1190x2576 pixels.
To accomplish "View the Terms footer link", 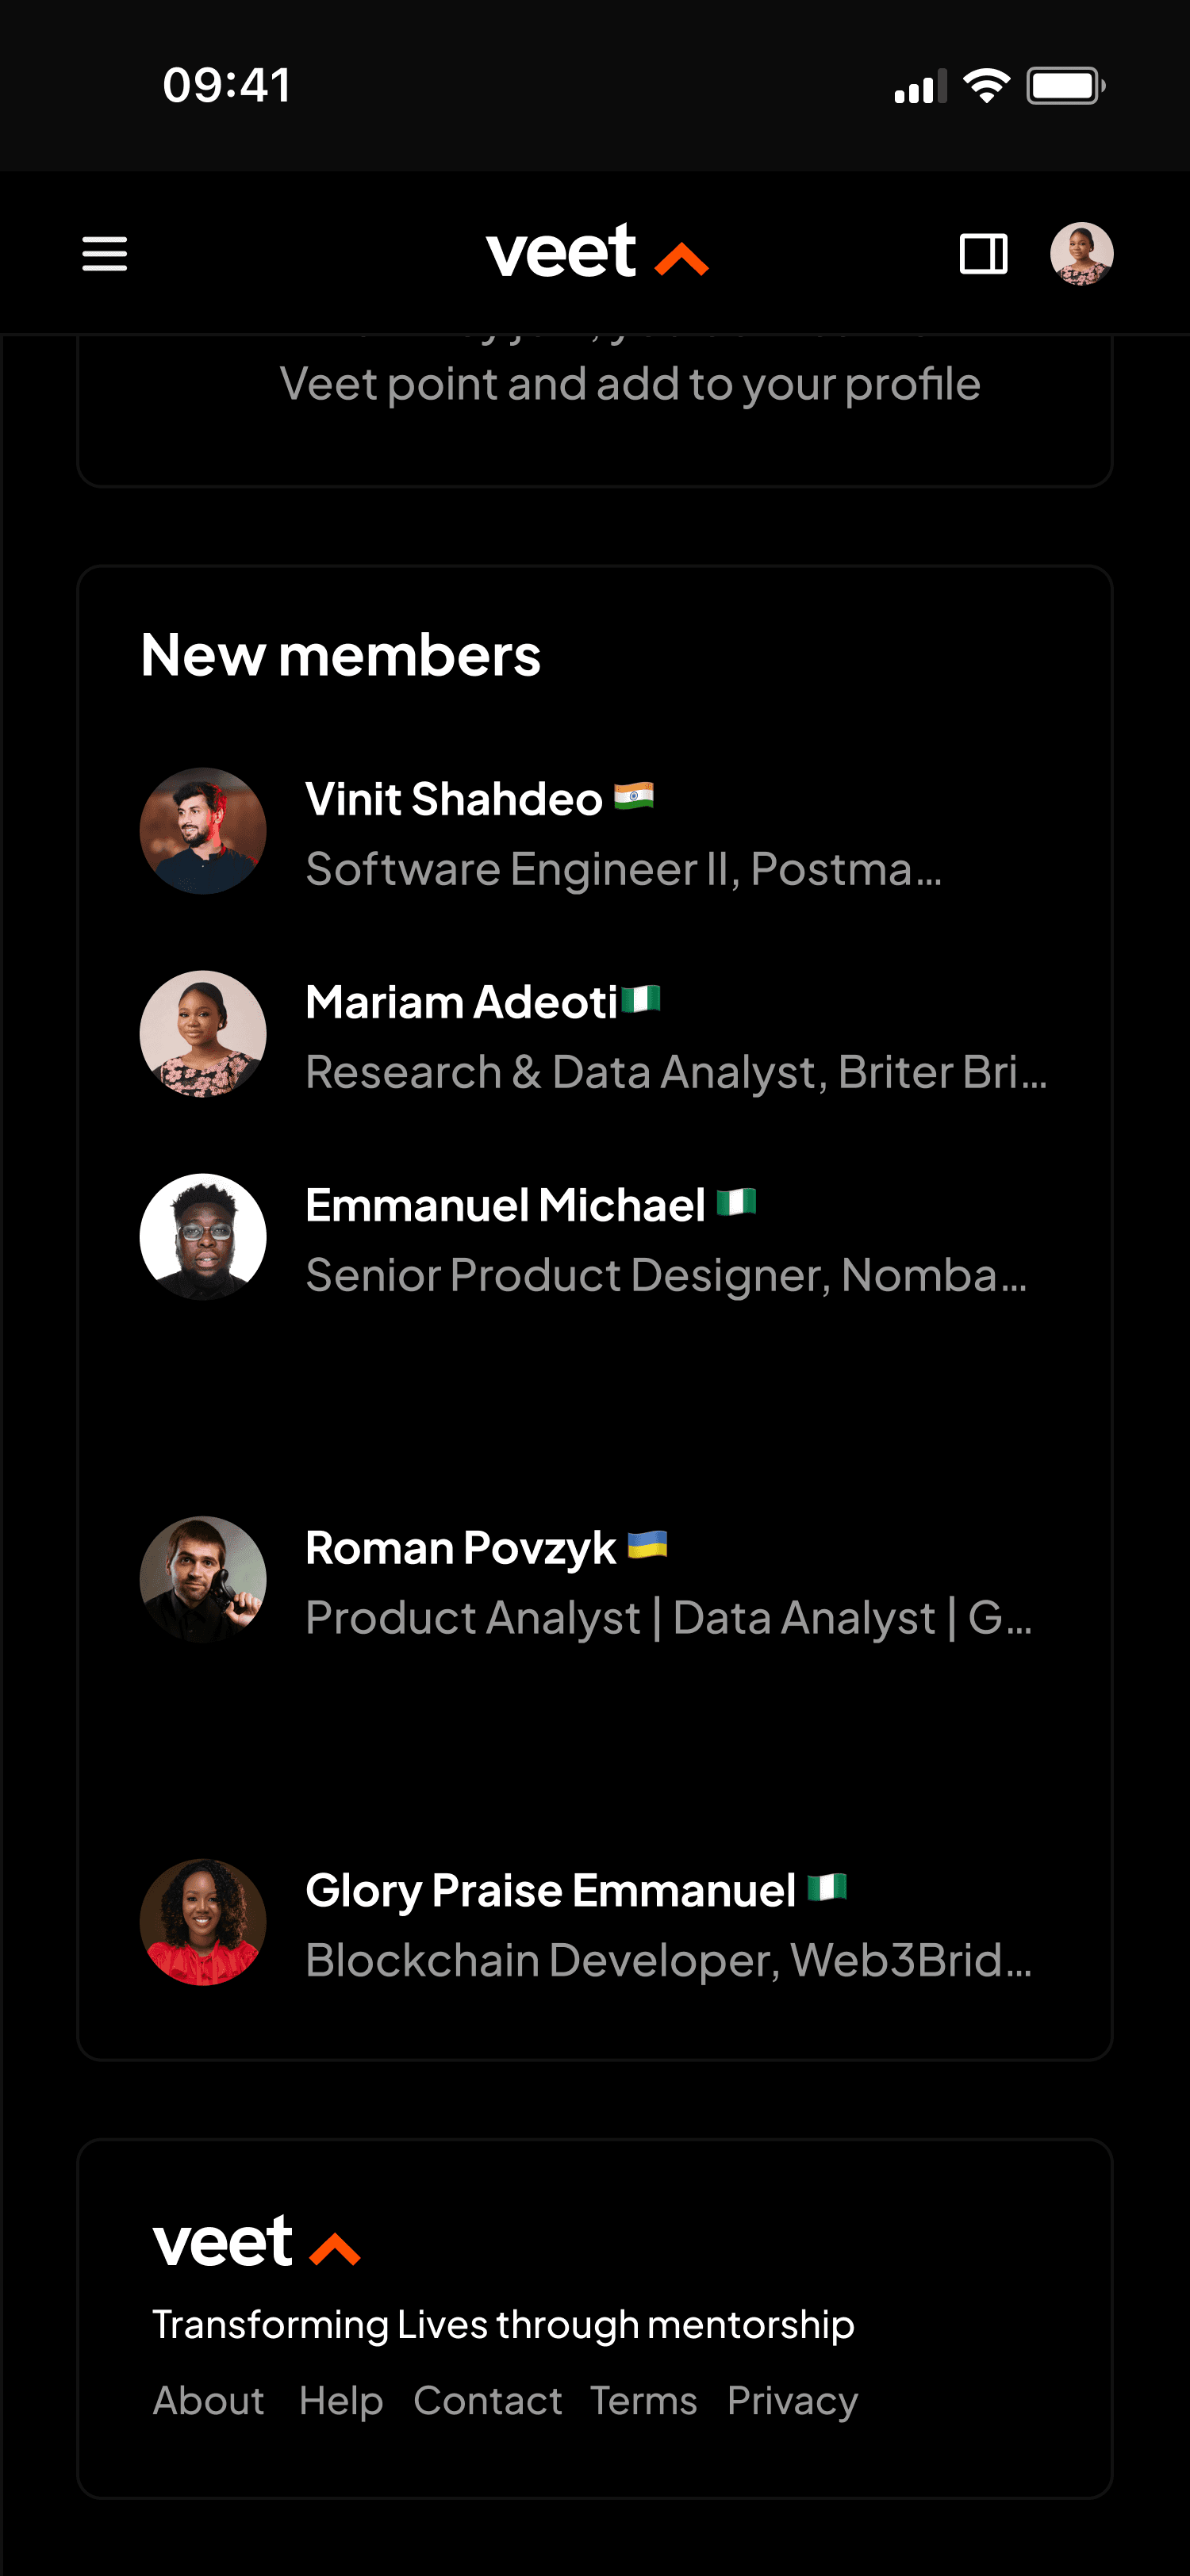I will tap(643, 2400).
